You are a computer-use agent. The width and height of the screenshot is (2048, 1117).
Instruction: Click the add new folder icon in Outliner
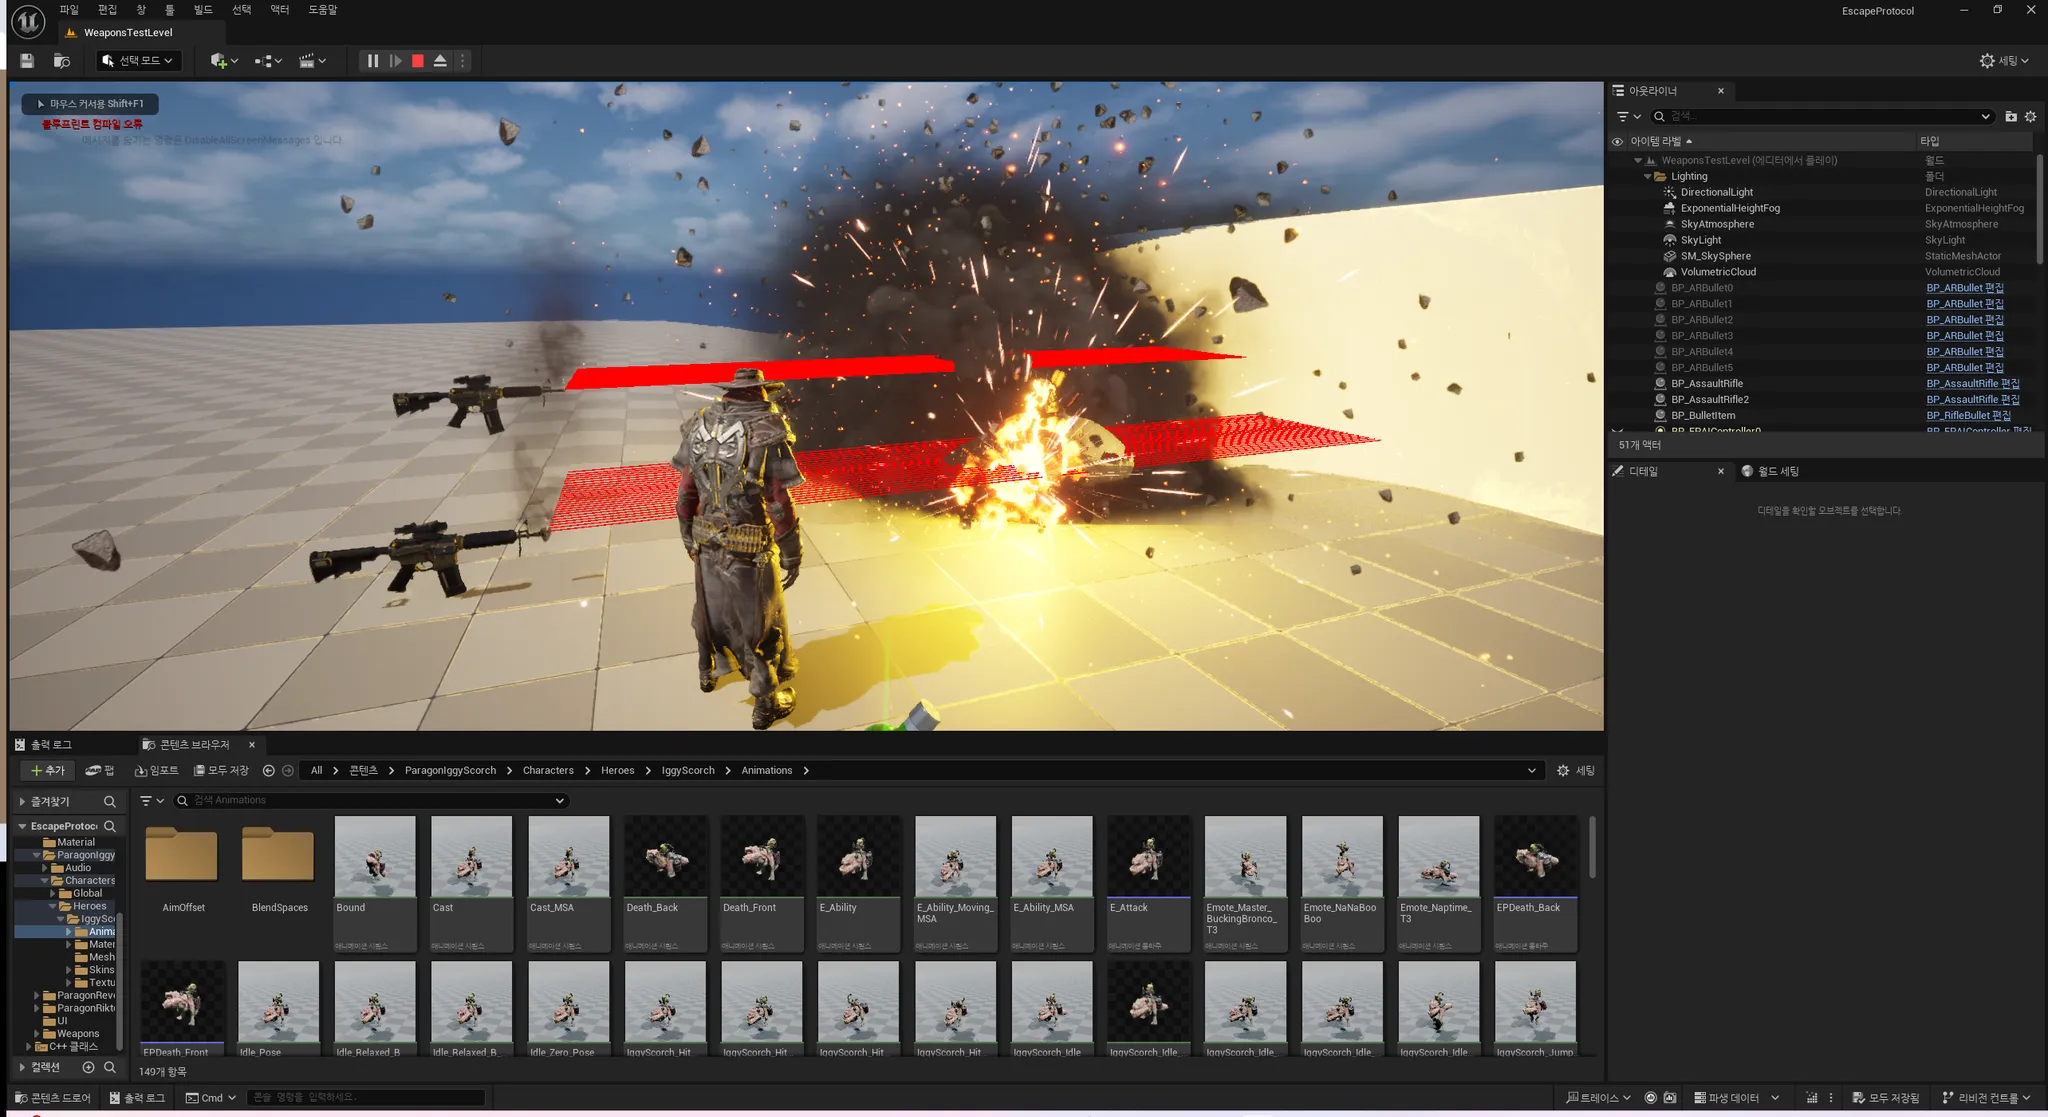click(2011, 117)
